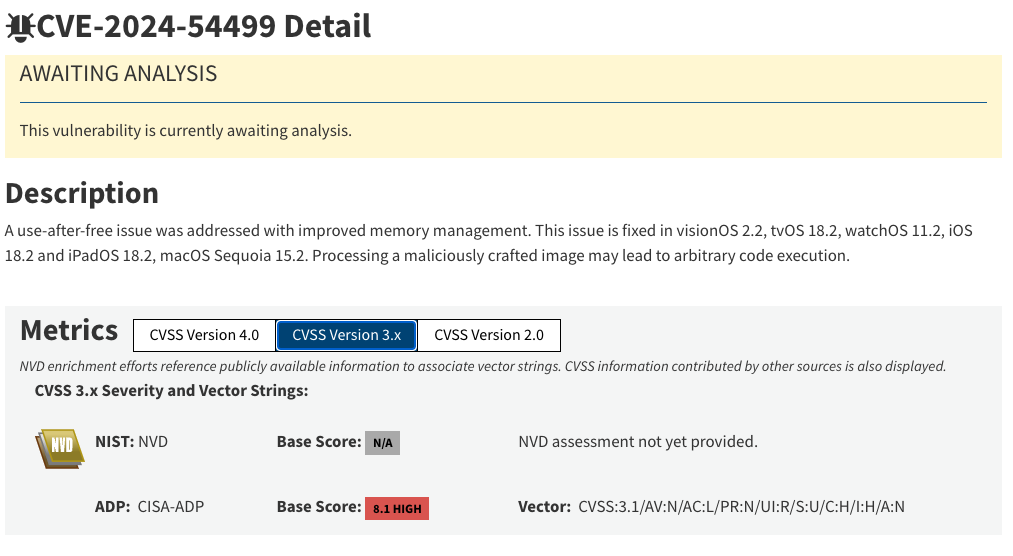Click the Base Score label in NIST row
This screenshot has height=556, width=1013.
coord(319,442)
